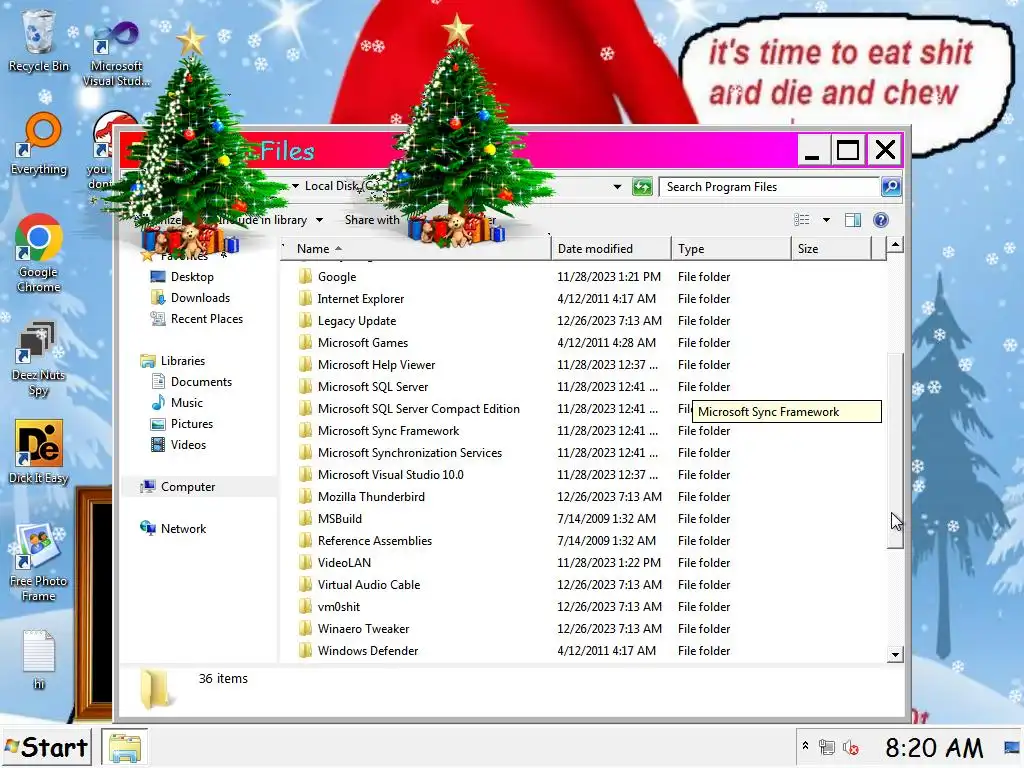
Task: Select the Reference Assemblies folder
Action: click(375, 541)
